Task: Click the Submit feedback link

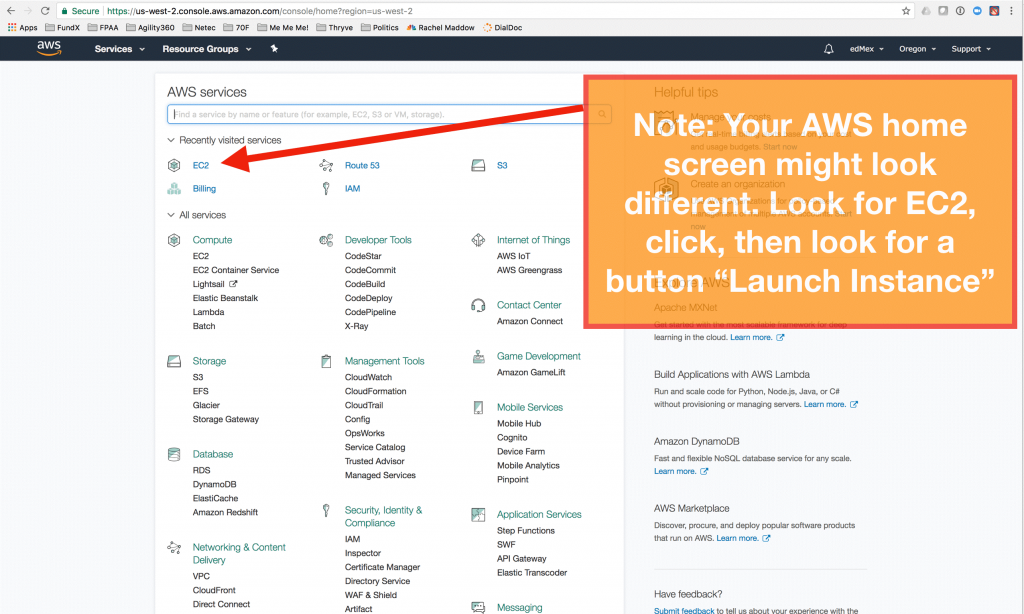Action: click(x=684, y=611)
